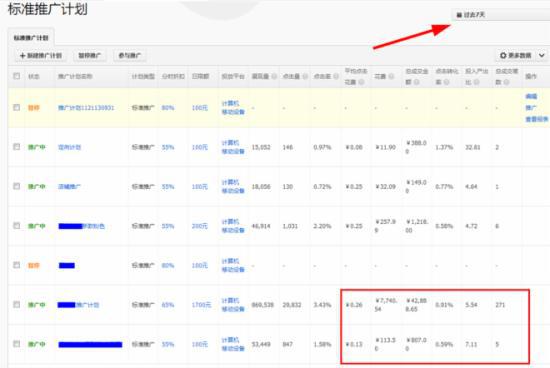
Task: Click 计算机 platform link in the 1700元 row
Action: 230,301
